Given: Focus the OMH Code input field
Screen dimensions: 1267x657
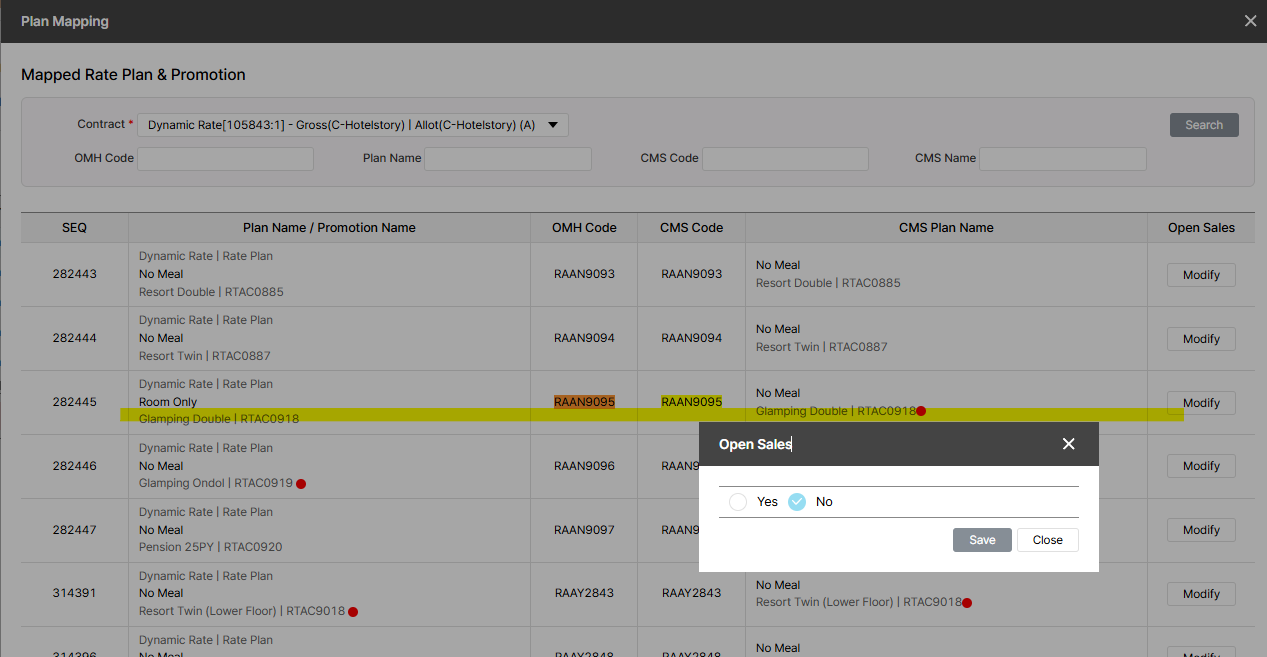Looking at the screenshot, I should click(225, 159).
